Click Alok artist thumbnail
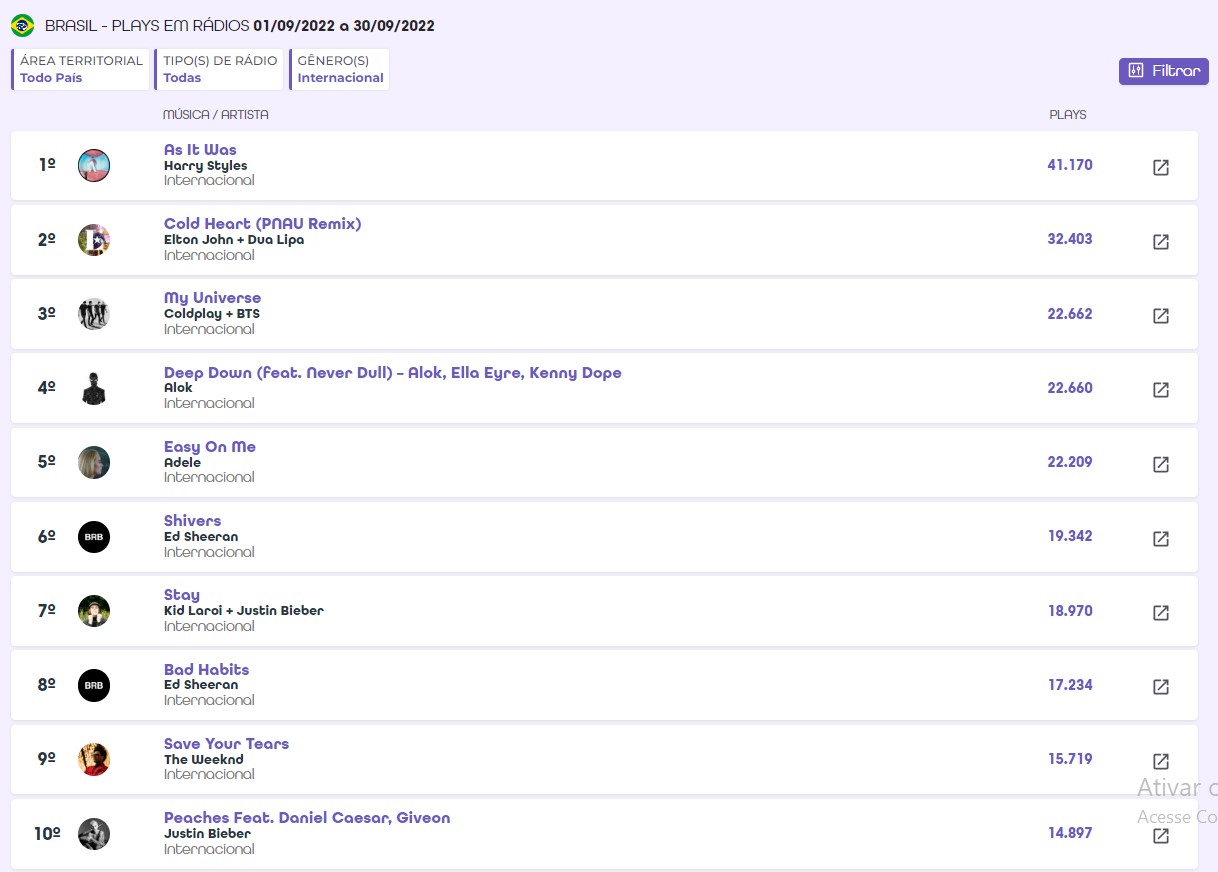 [94, 388]
